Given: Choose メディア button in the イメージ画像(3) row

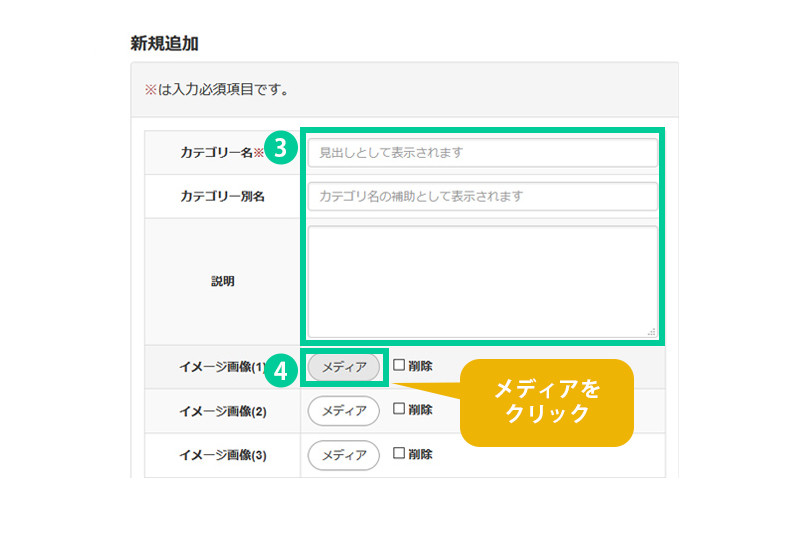Looking at the screenshot, I should pos(344,454).
